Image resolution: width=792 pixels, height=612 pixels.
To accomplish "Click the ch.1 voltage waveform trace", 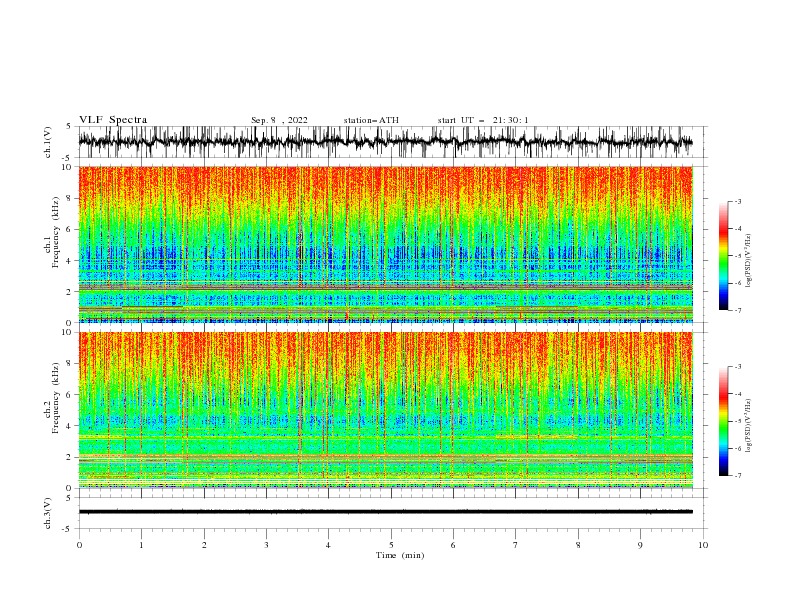I will pyautogui.click(x=385, y=142).
